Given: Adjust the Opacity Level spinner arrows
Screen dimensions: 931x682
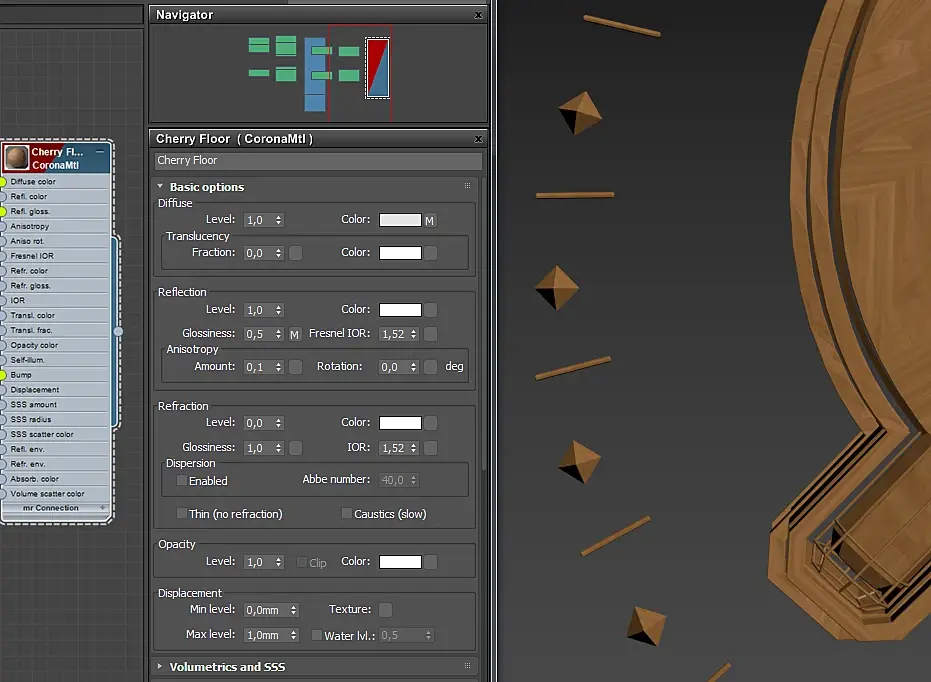Looking at the screenshot, I should (x=278, y=562).
